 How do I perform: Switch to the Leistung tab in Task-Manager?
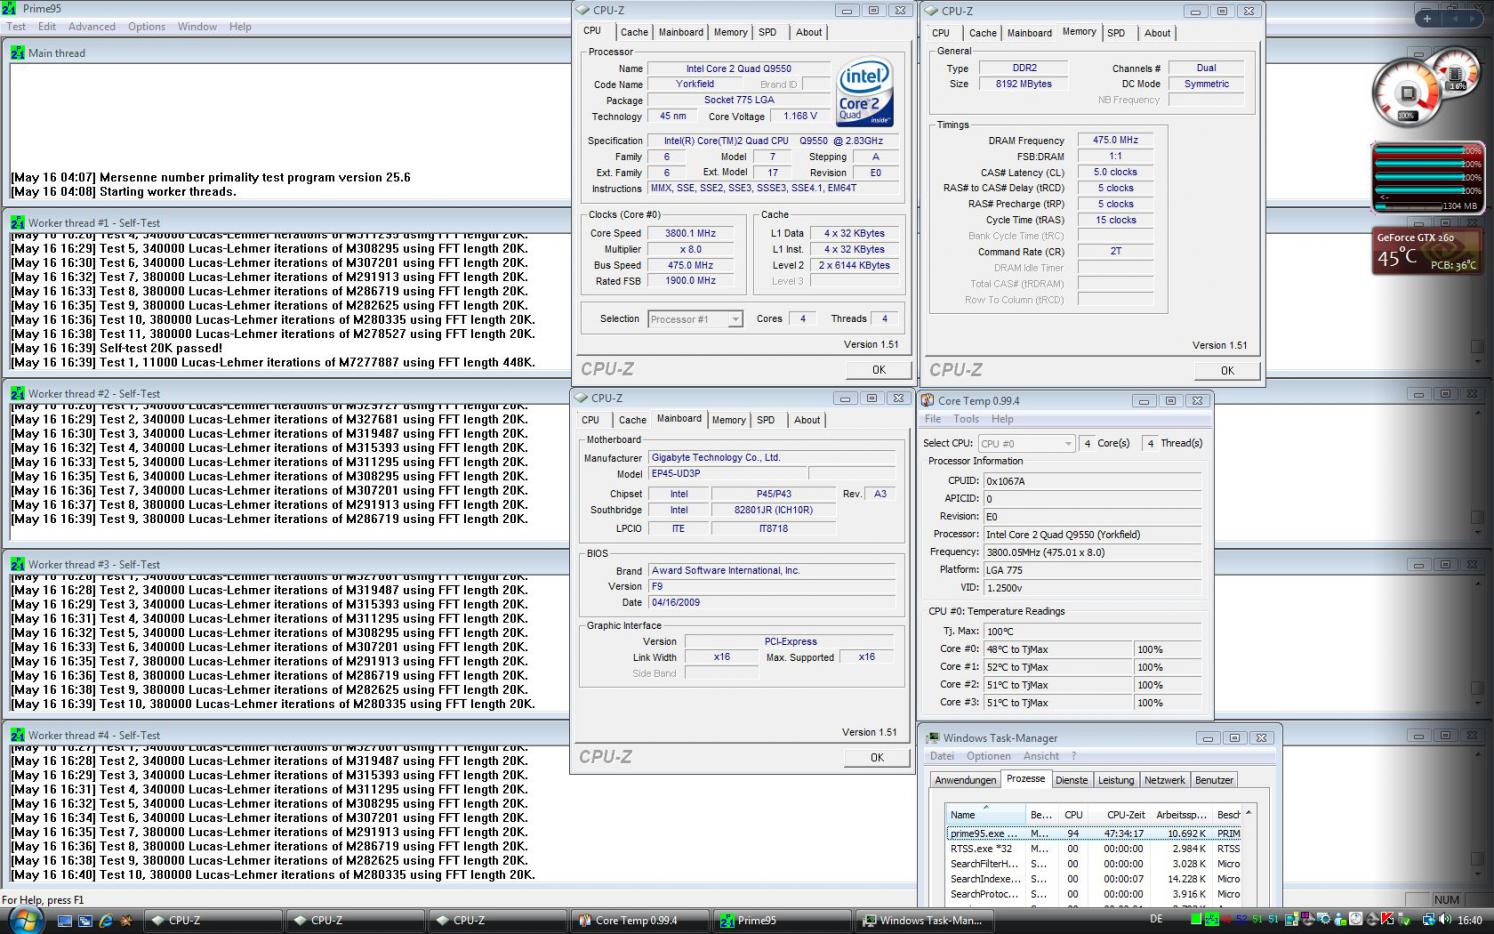pyautogui.click(x=1116, y=780)
